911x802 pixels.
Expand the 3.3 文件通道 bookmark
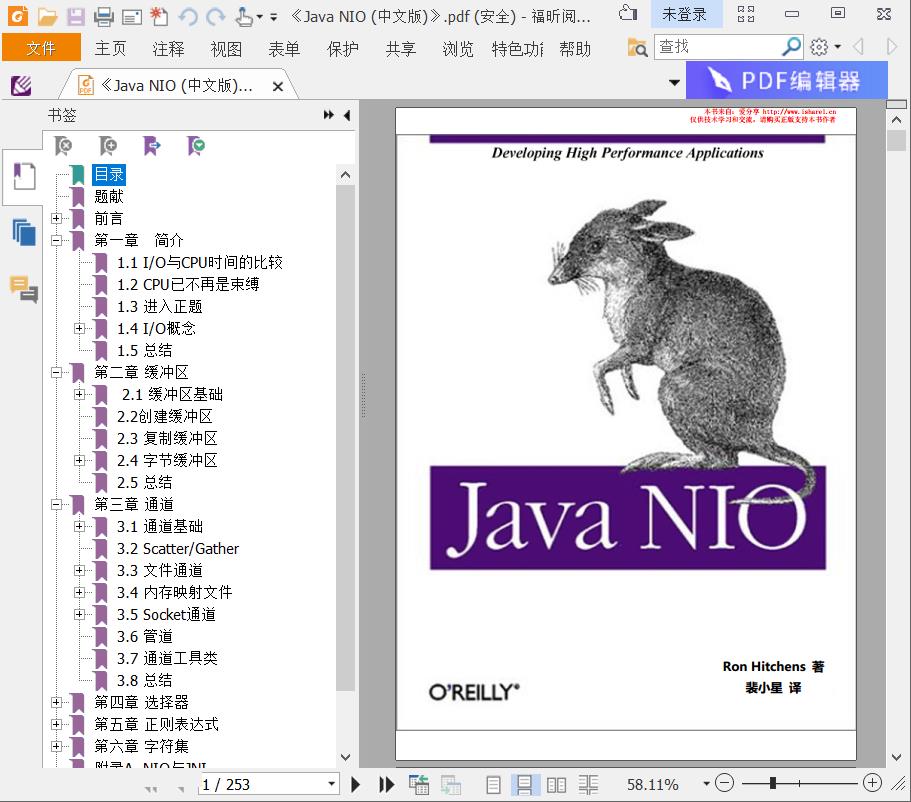click(80, 571)
